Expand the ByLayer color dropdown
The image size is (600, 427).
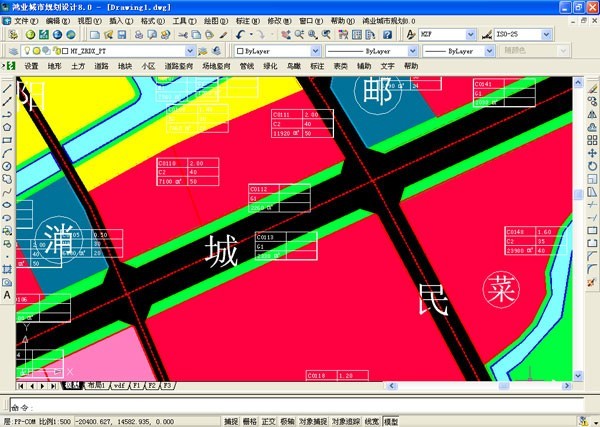click(315, 51)
